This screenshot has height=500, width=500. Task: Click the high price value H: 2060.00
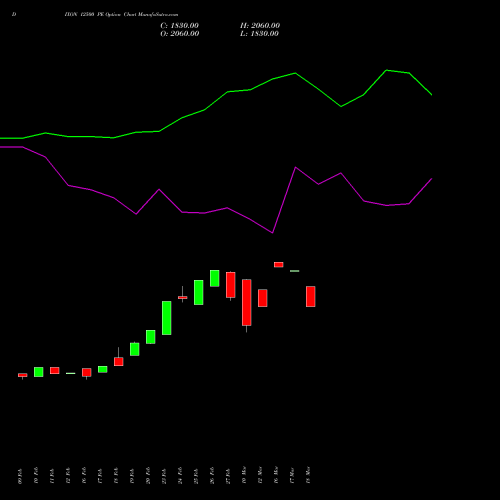click(x=260, y=26)
